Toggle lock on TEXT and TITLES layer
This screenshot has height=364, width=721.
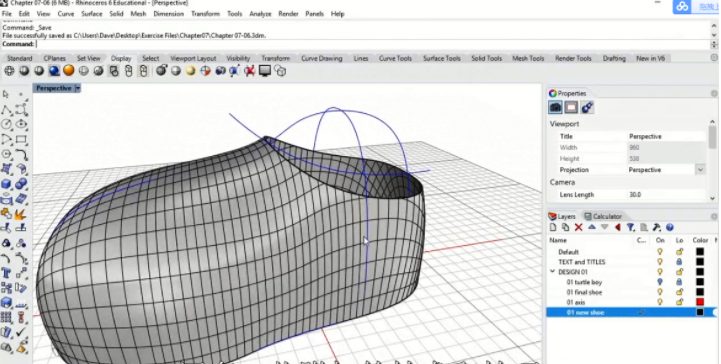[x=679, y=262]
